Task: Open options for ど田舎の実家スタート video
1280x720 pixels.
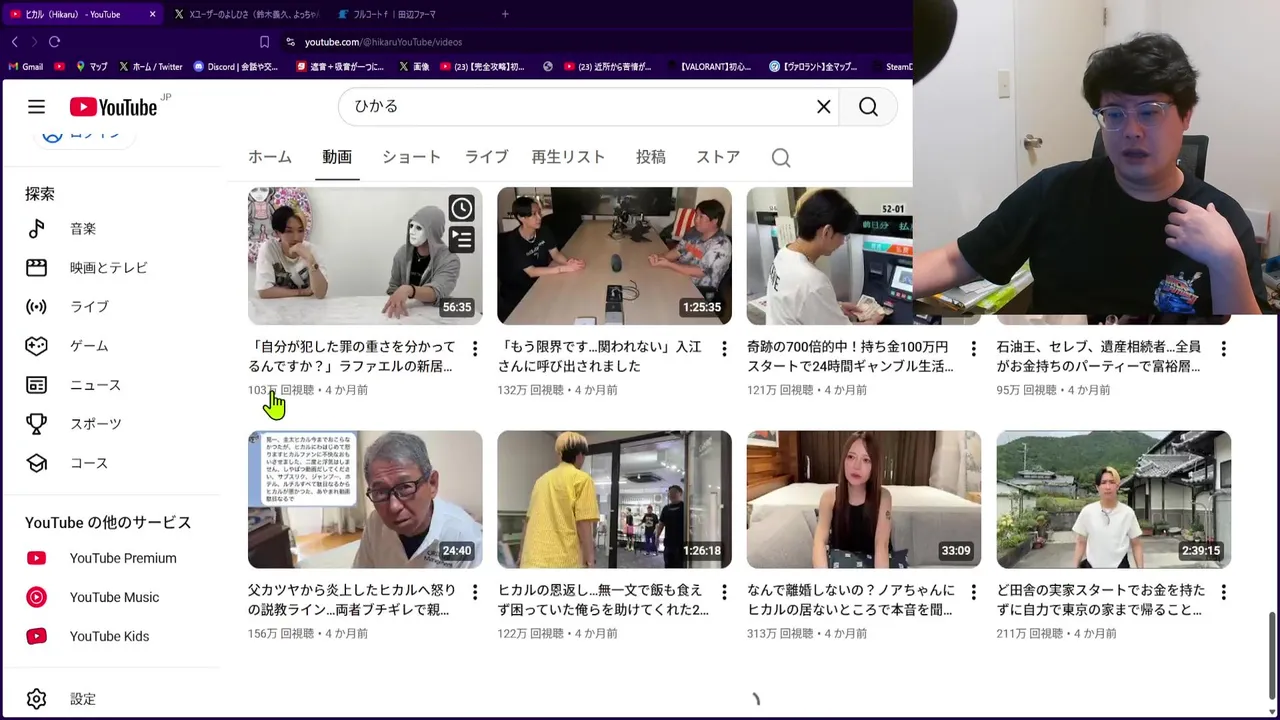Action: (1223, 592)
